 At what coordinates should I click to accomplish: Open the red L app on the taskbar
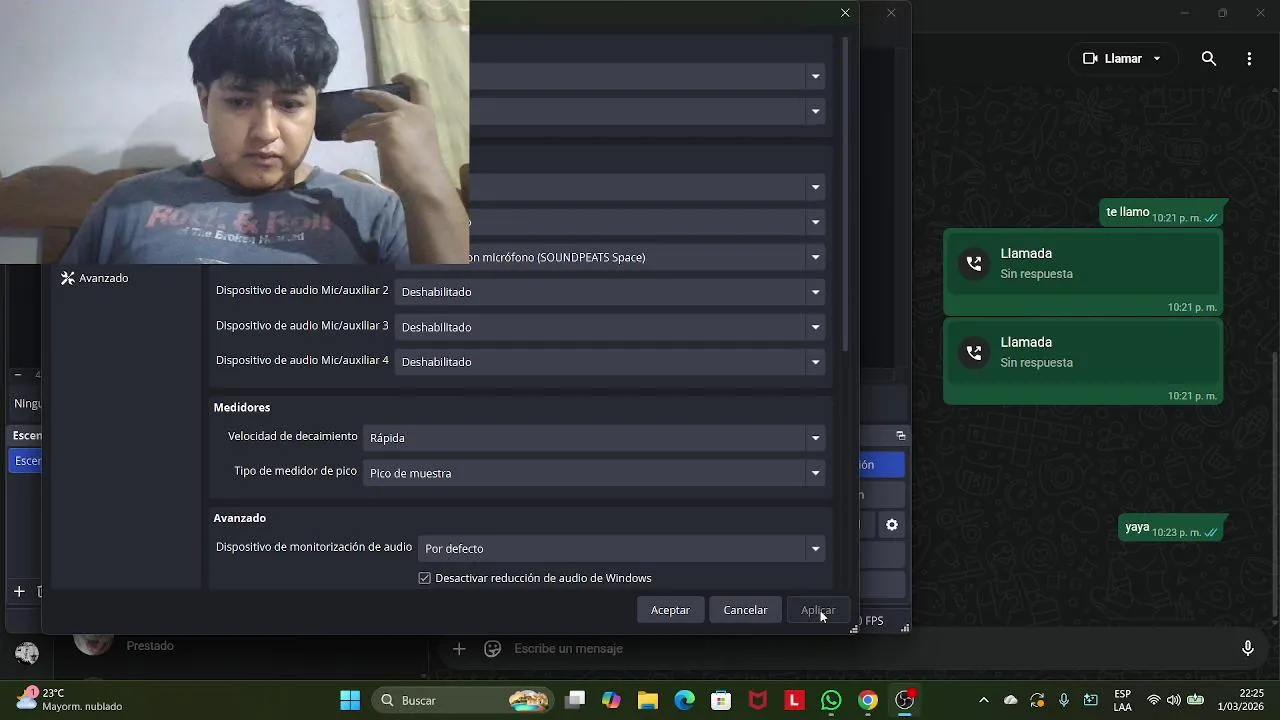point(795,700)
